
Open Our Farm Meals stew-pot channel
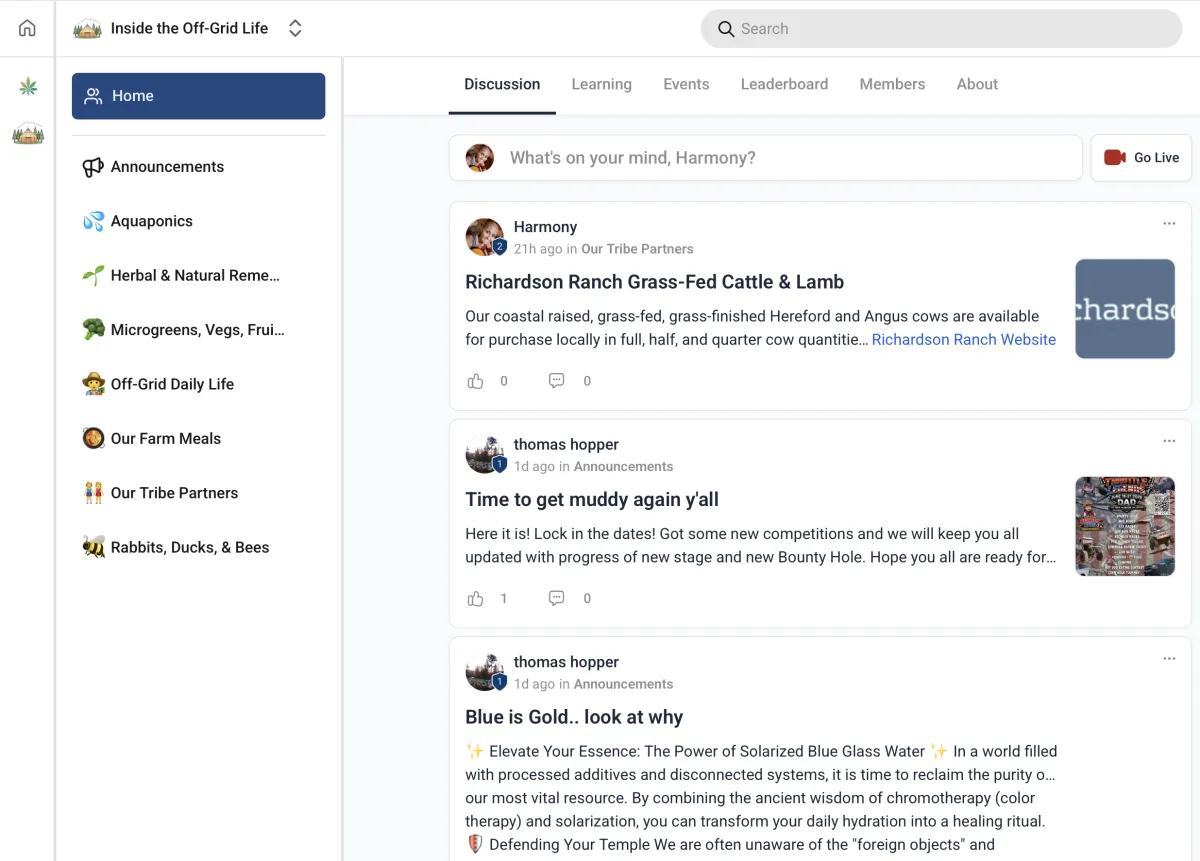pyautogui.click(x=165, y=438)
